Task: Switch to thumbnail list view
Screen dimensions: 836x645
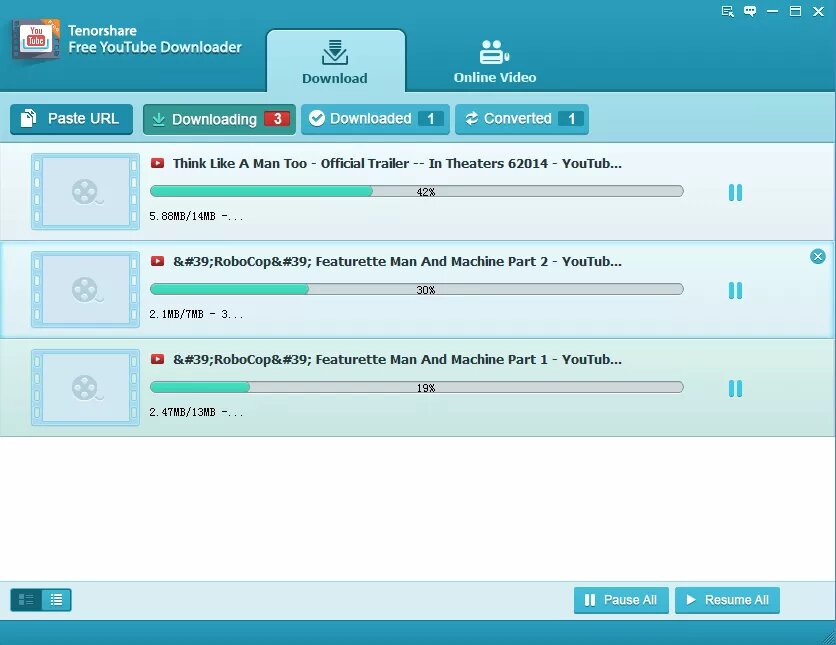Action: [x=26, y=600]
